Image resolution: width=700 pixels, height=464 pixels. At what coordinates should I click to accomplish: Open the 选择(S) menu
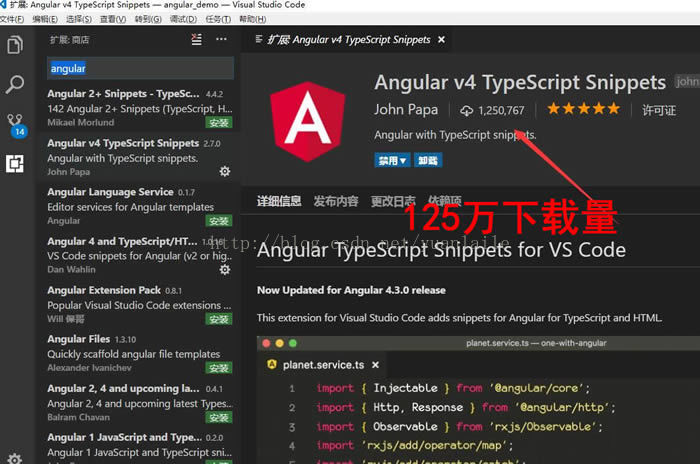pyautogui.click(x=79, y=19)
